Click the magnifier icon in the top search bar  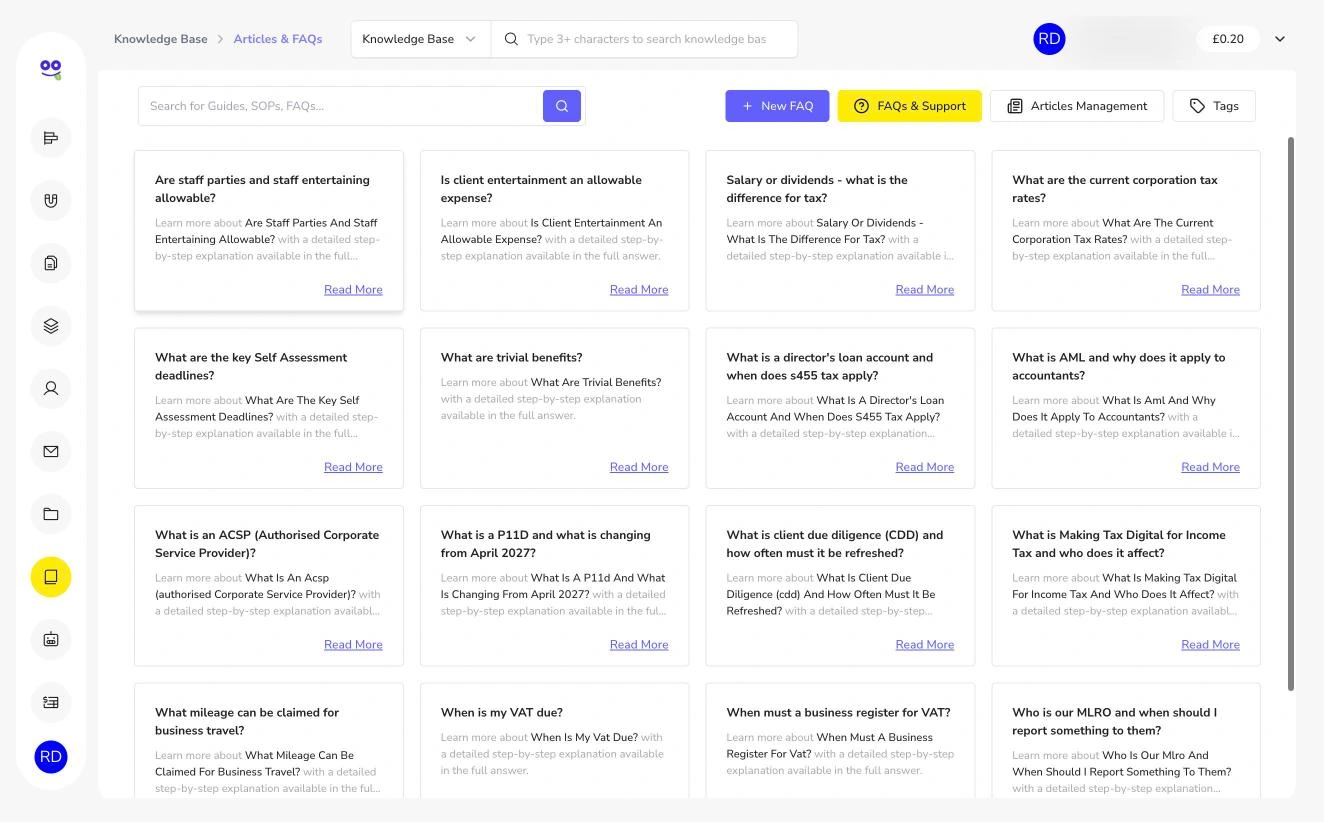click(511, 39)
